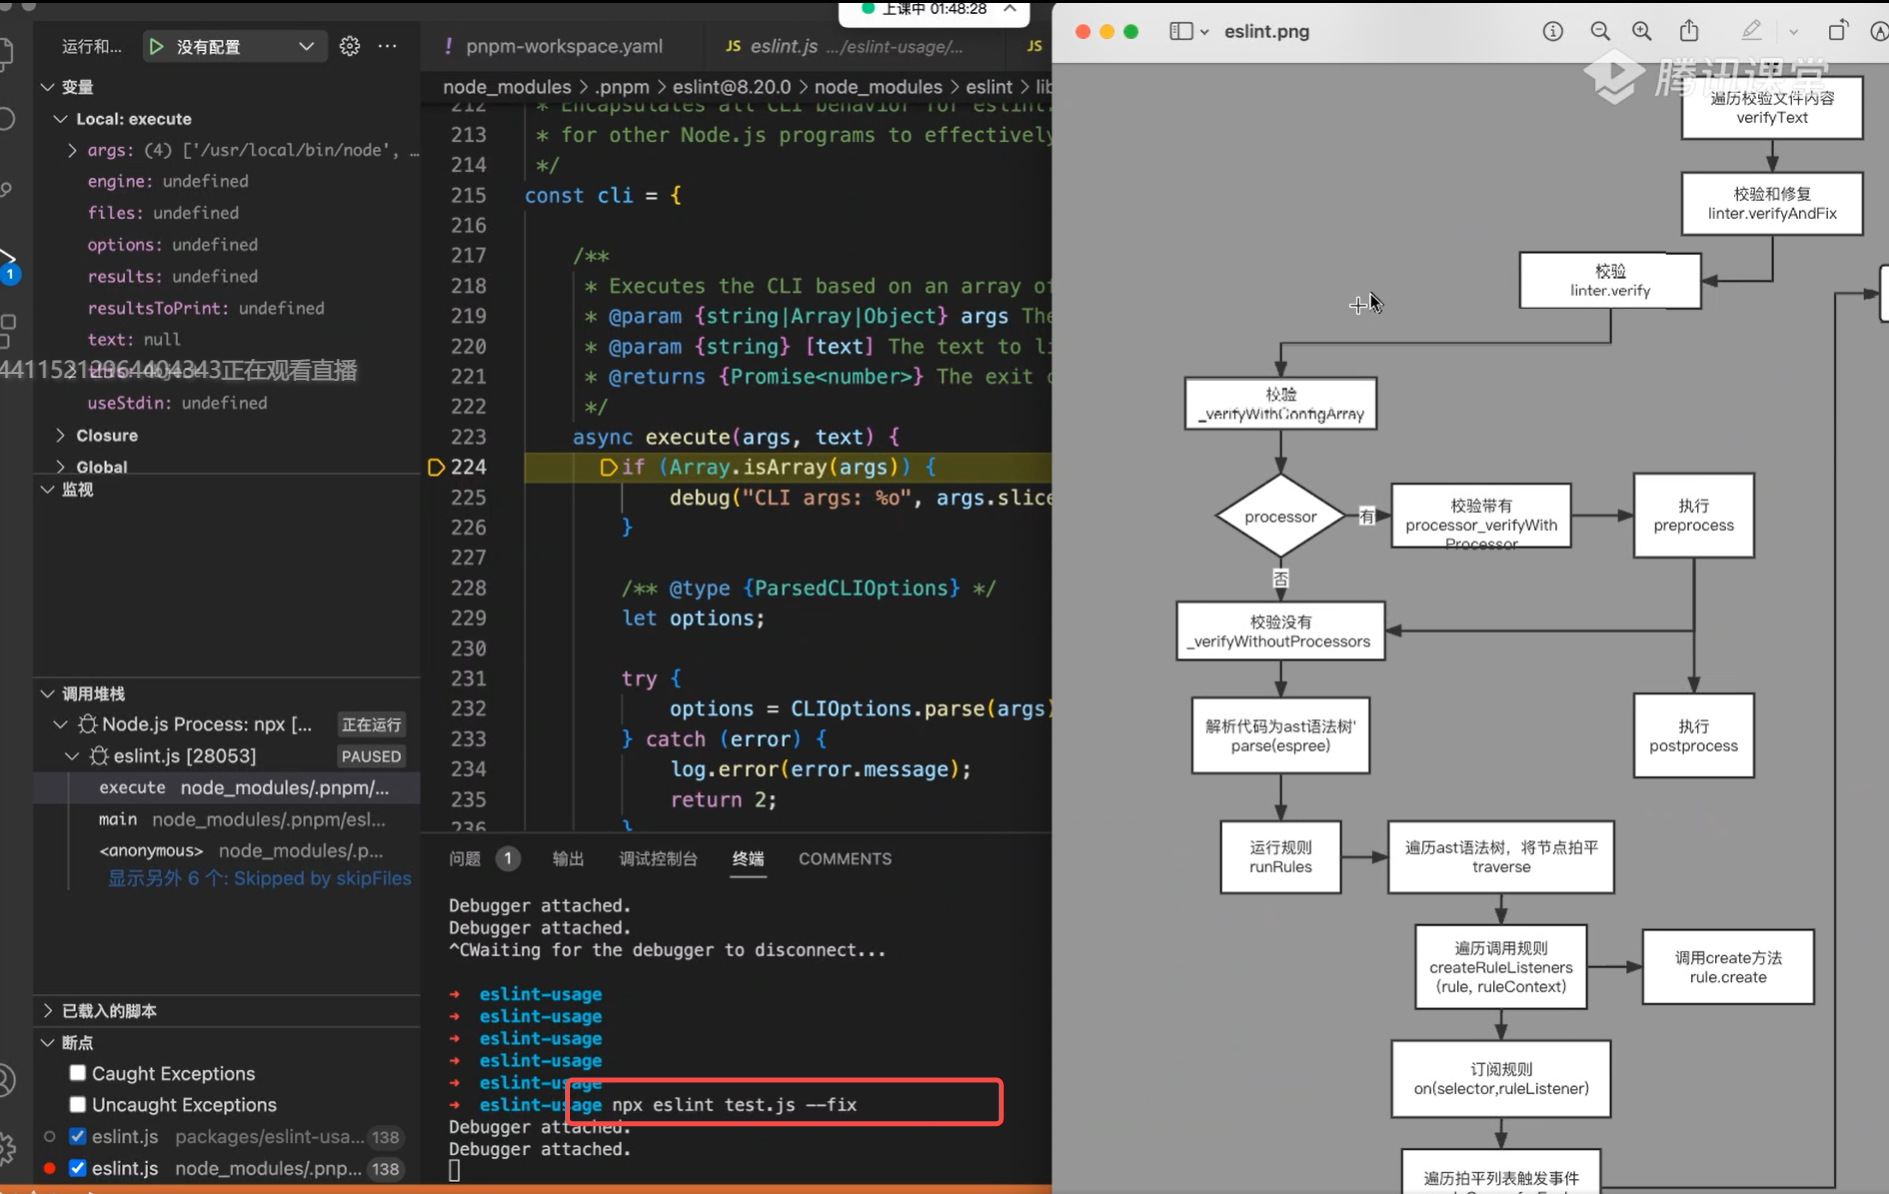Open the debug configuration dropdown
The height and width of the screenshot is (1194, 1889).
306,46
